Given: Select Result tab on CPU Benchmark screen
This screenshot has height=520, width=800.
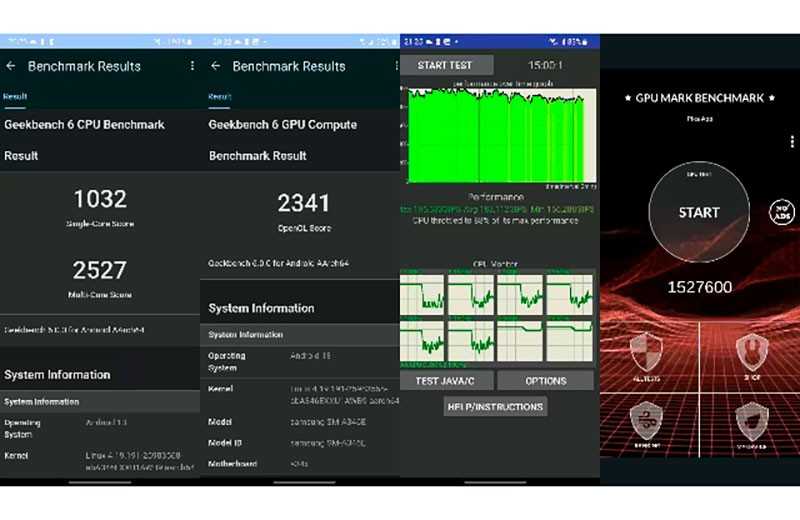Looking at the screenshot, I should coord(15,96).
